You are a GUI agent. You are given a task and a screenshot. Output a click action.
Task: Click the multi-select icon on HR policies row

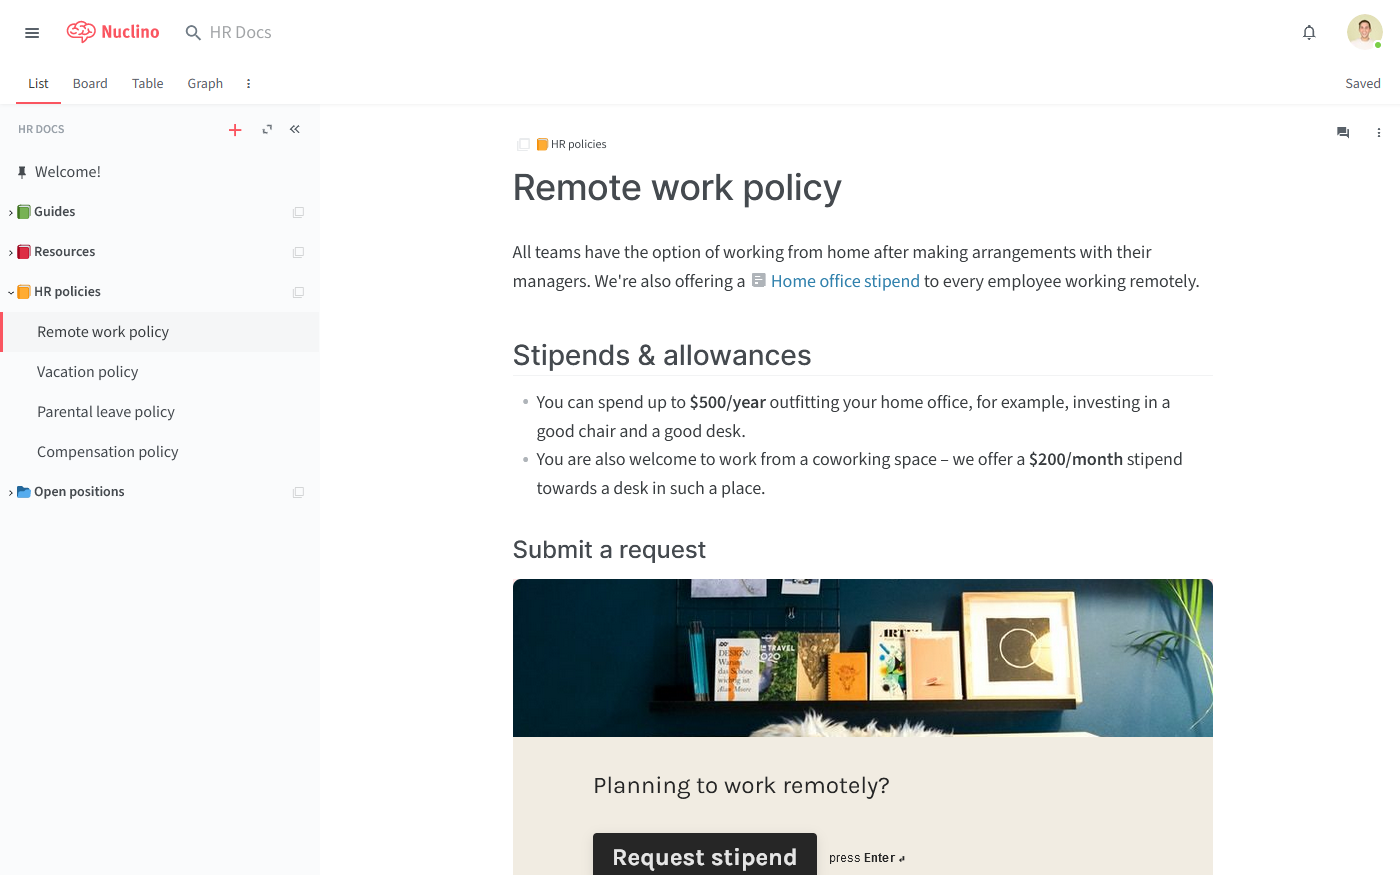(x=298, y=292)
